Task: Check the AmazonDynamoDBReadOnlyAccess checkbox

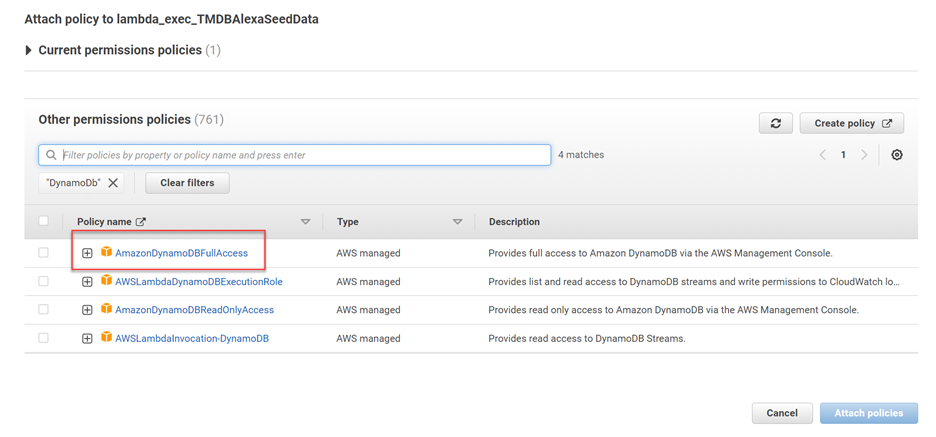Action: click(x=43, y=309)
